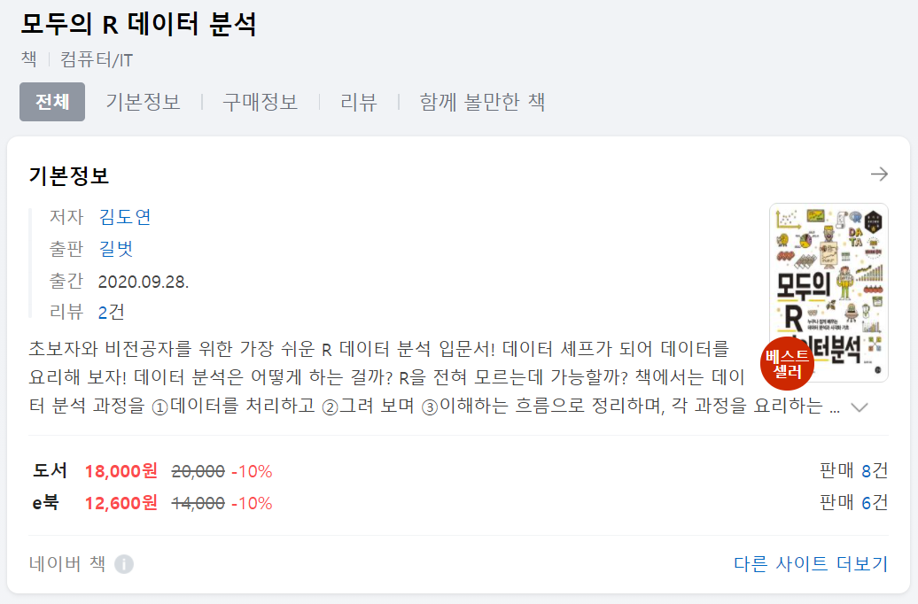Open the 2건 review count link
The height and width of the screenshot is (604, 918).
pyautogui.click(x=111, y=312)
